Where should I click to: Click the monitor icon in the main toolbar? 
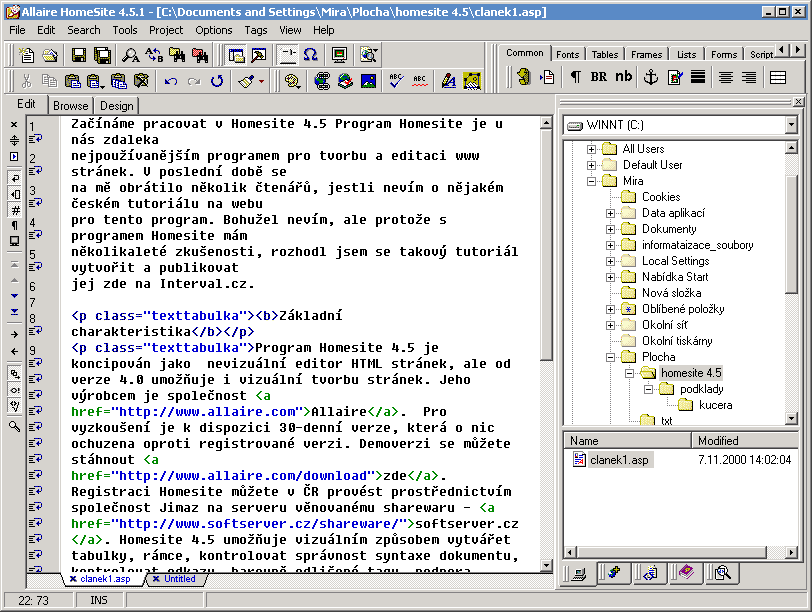(x=340, y=55)
